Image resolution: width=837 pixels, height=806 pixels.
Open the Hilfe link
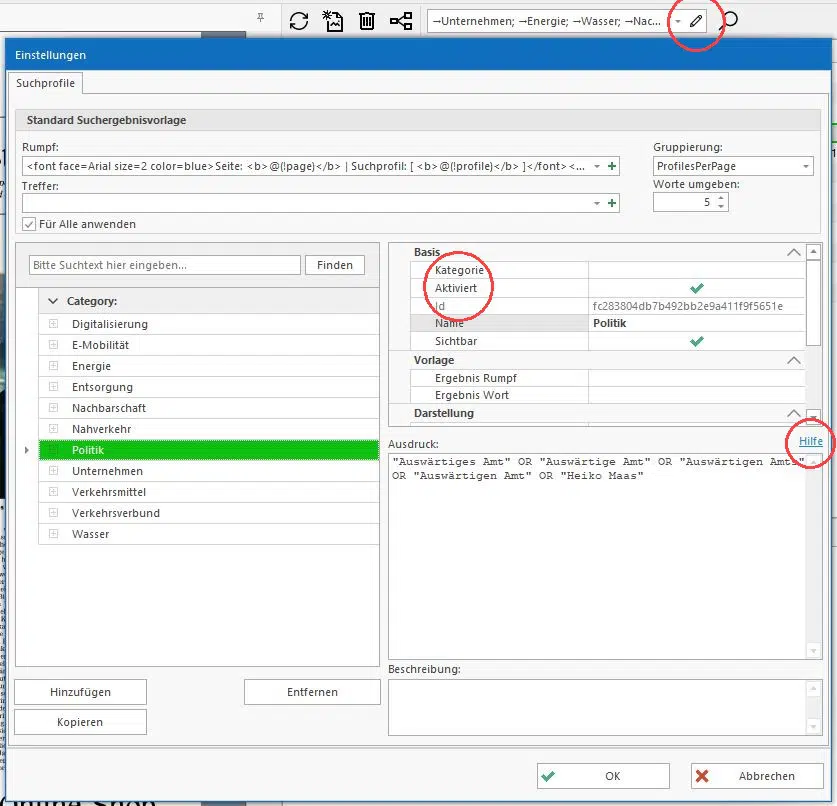(x=810, y=441)
